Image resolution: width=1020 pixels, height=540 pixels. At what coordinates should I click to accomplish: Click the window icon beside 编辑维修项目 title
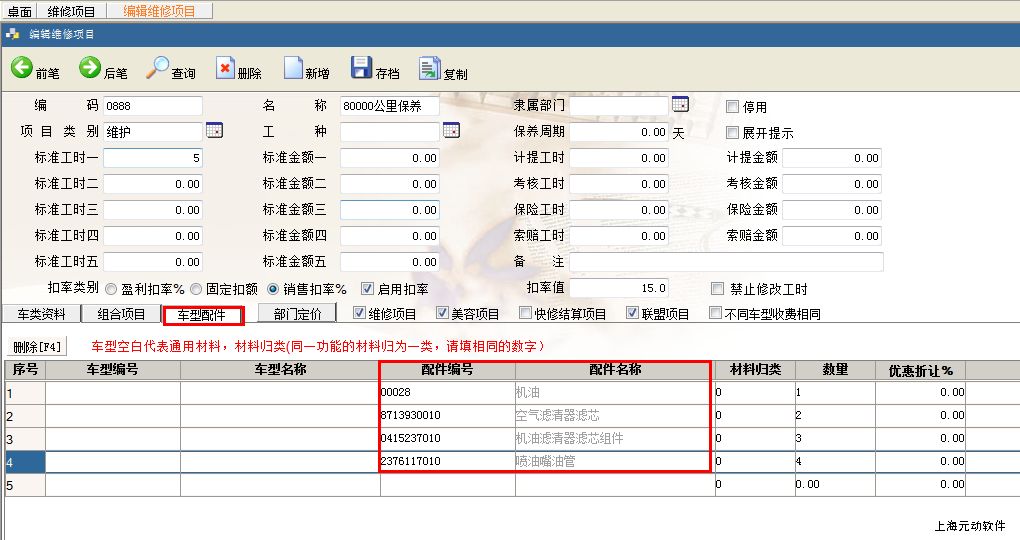13,34
